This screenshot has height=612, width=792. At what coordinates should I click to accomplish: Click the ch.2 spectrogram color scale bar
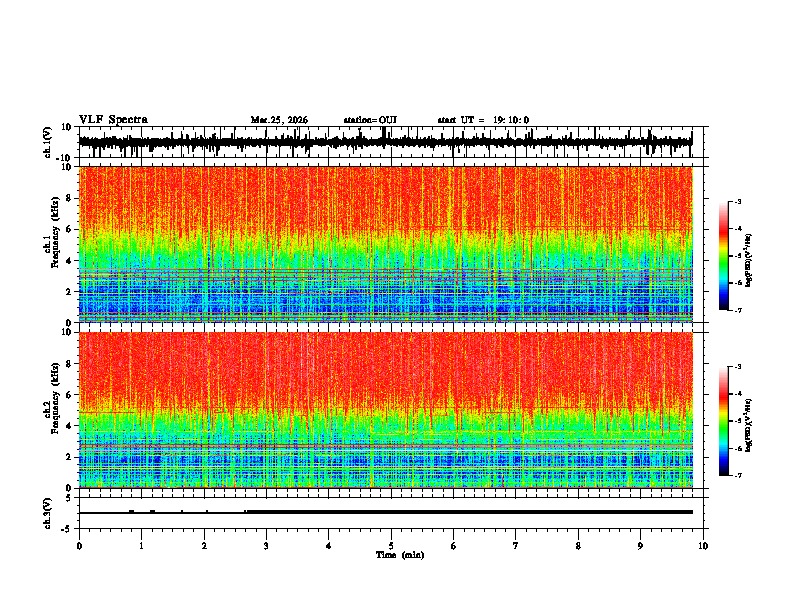pos(723,421)
